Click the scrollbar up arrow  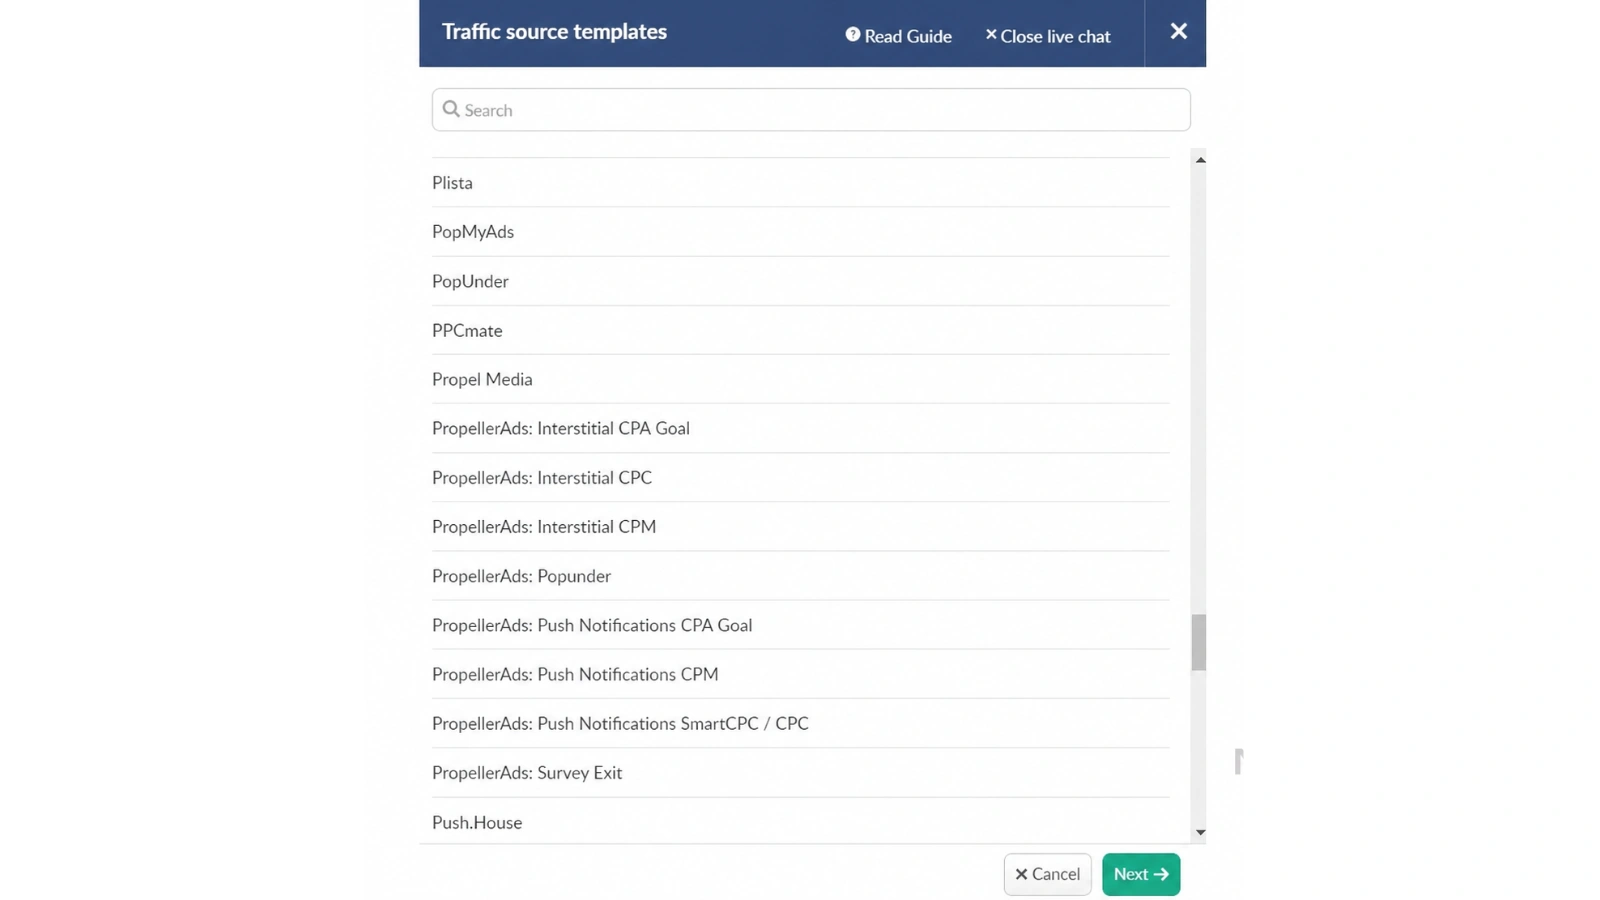(1200, 158)
